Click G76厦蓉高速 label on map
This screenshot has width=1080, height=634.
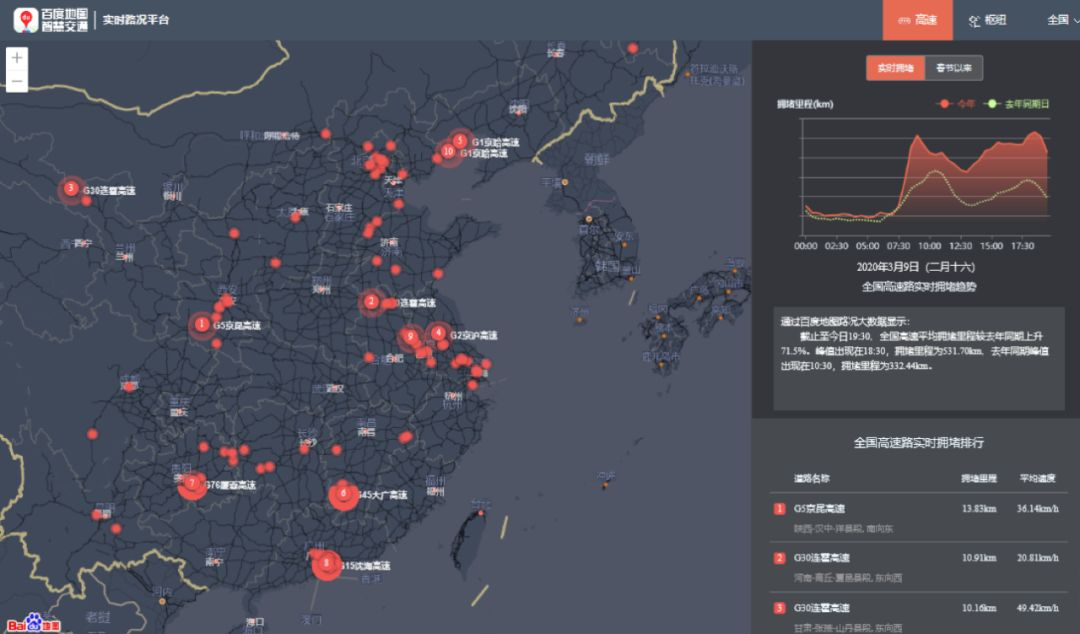pos(231,485)
